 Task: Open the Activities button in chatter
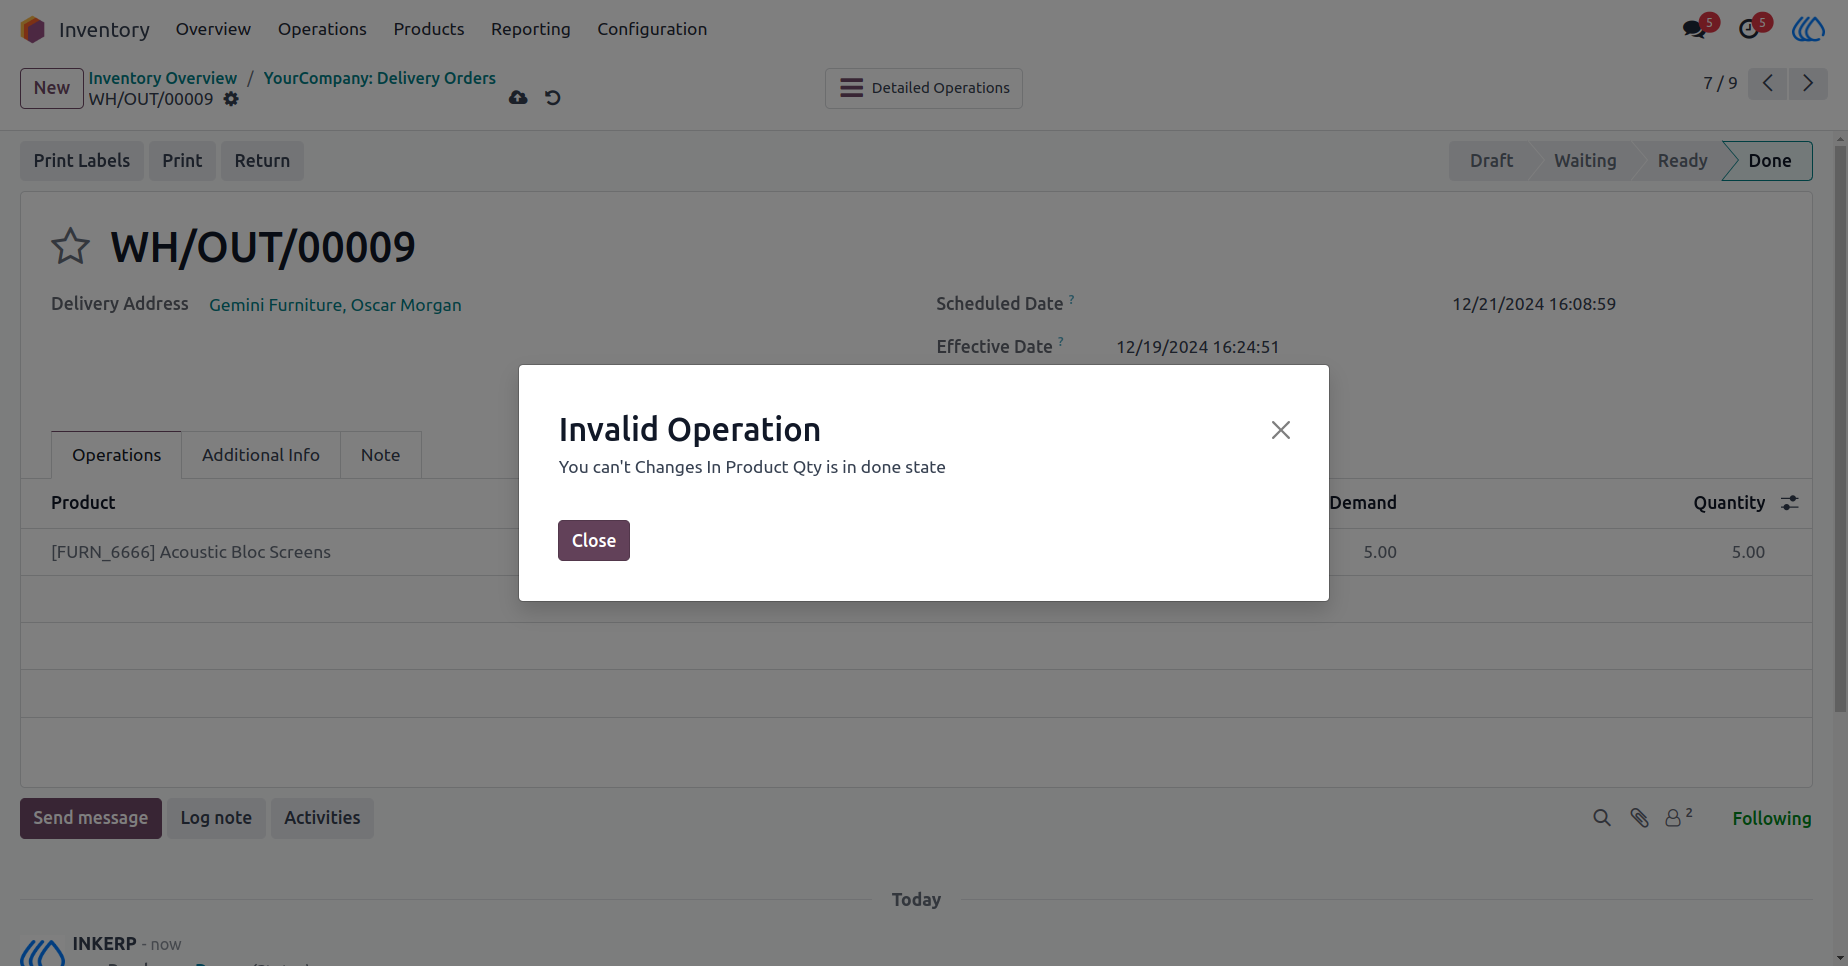(x=322, y=818)
